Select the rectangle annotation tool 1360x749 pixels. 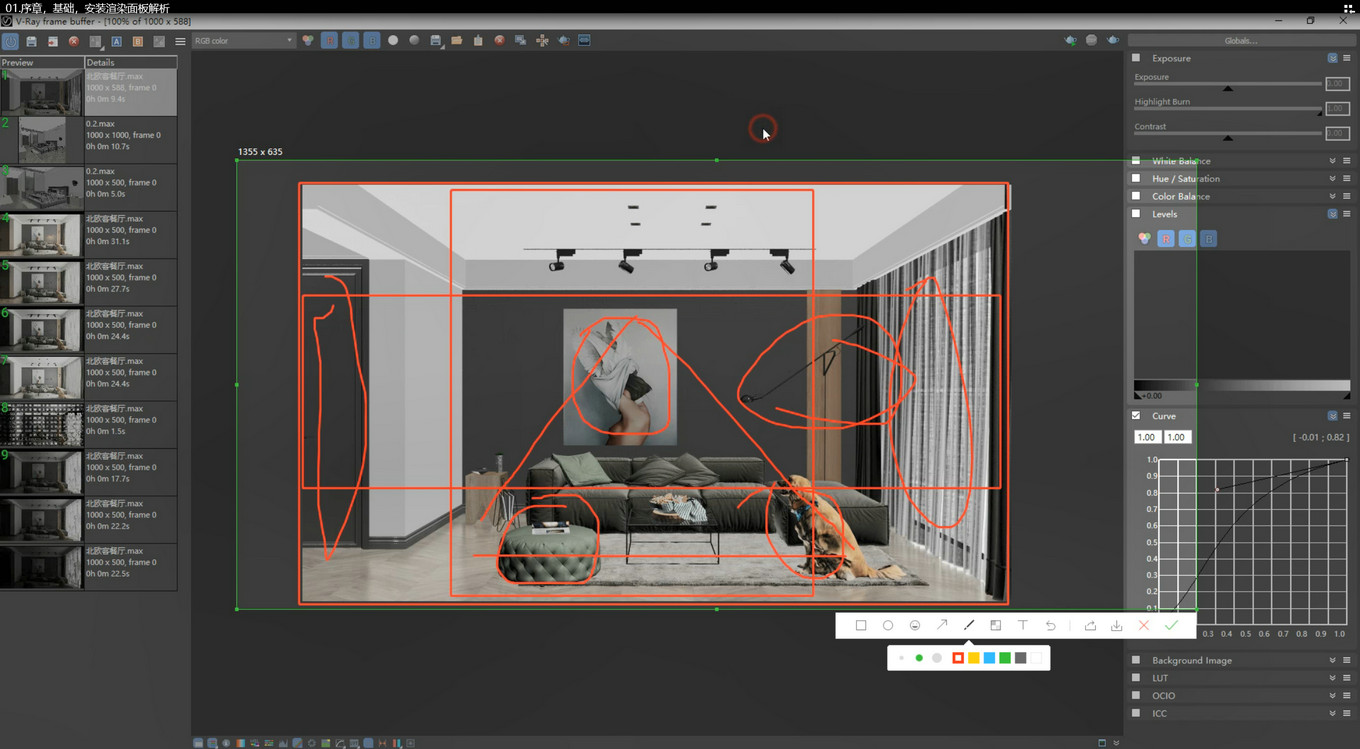click(x=860, y=625)
